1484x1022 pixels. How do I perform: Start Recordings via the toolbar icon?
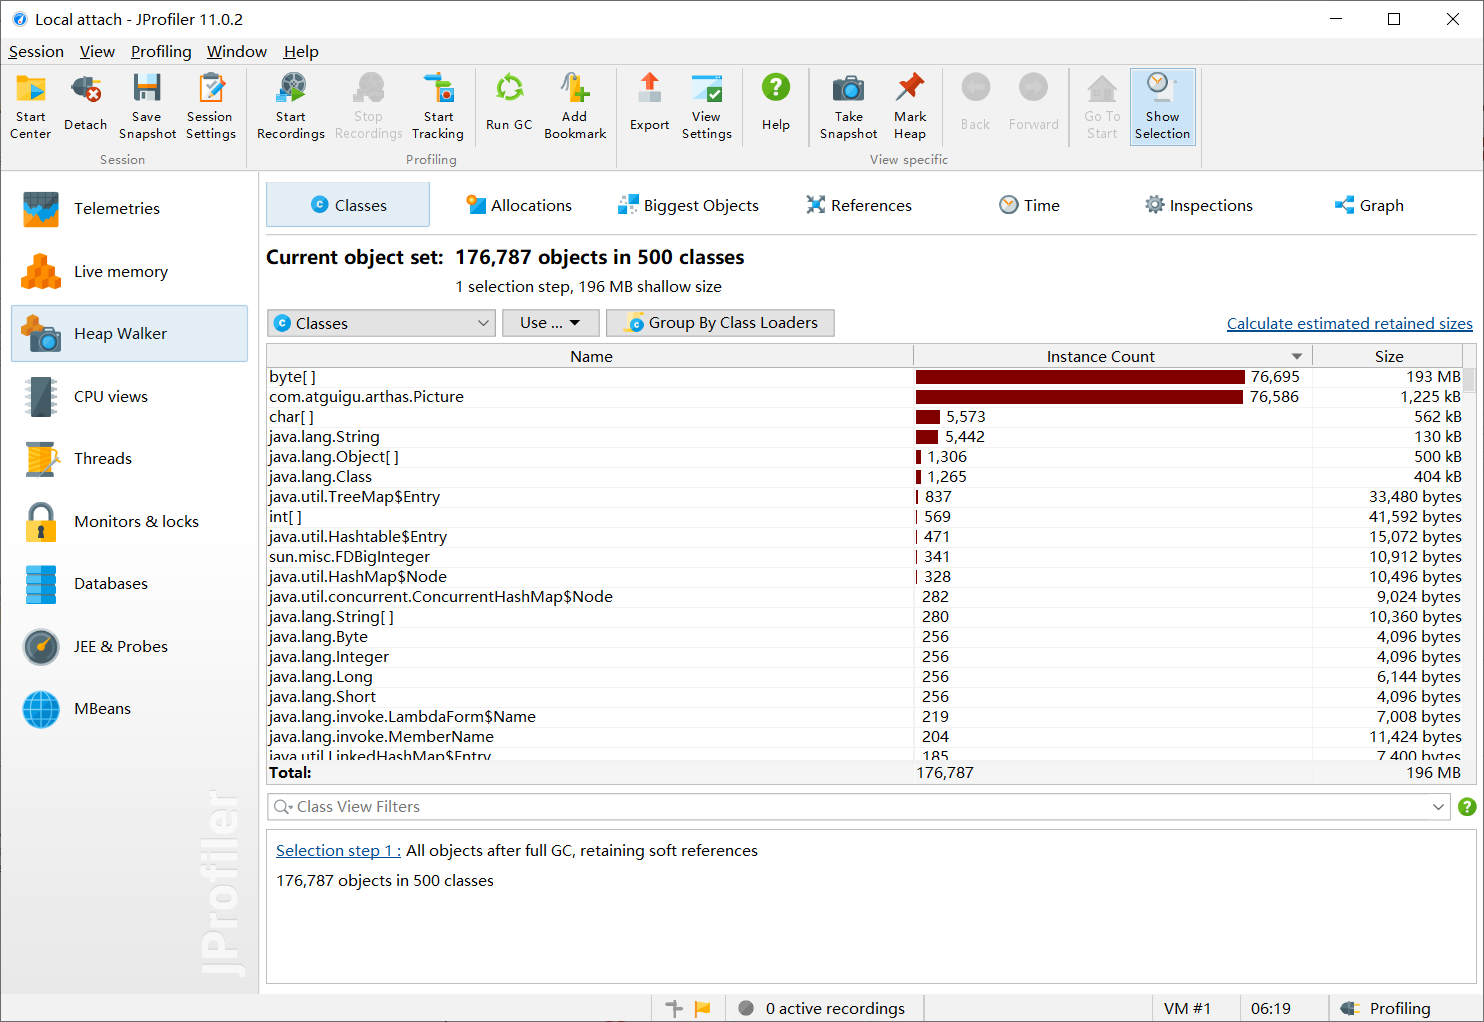coord(291,106)
